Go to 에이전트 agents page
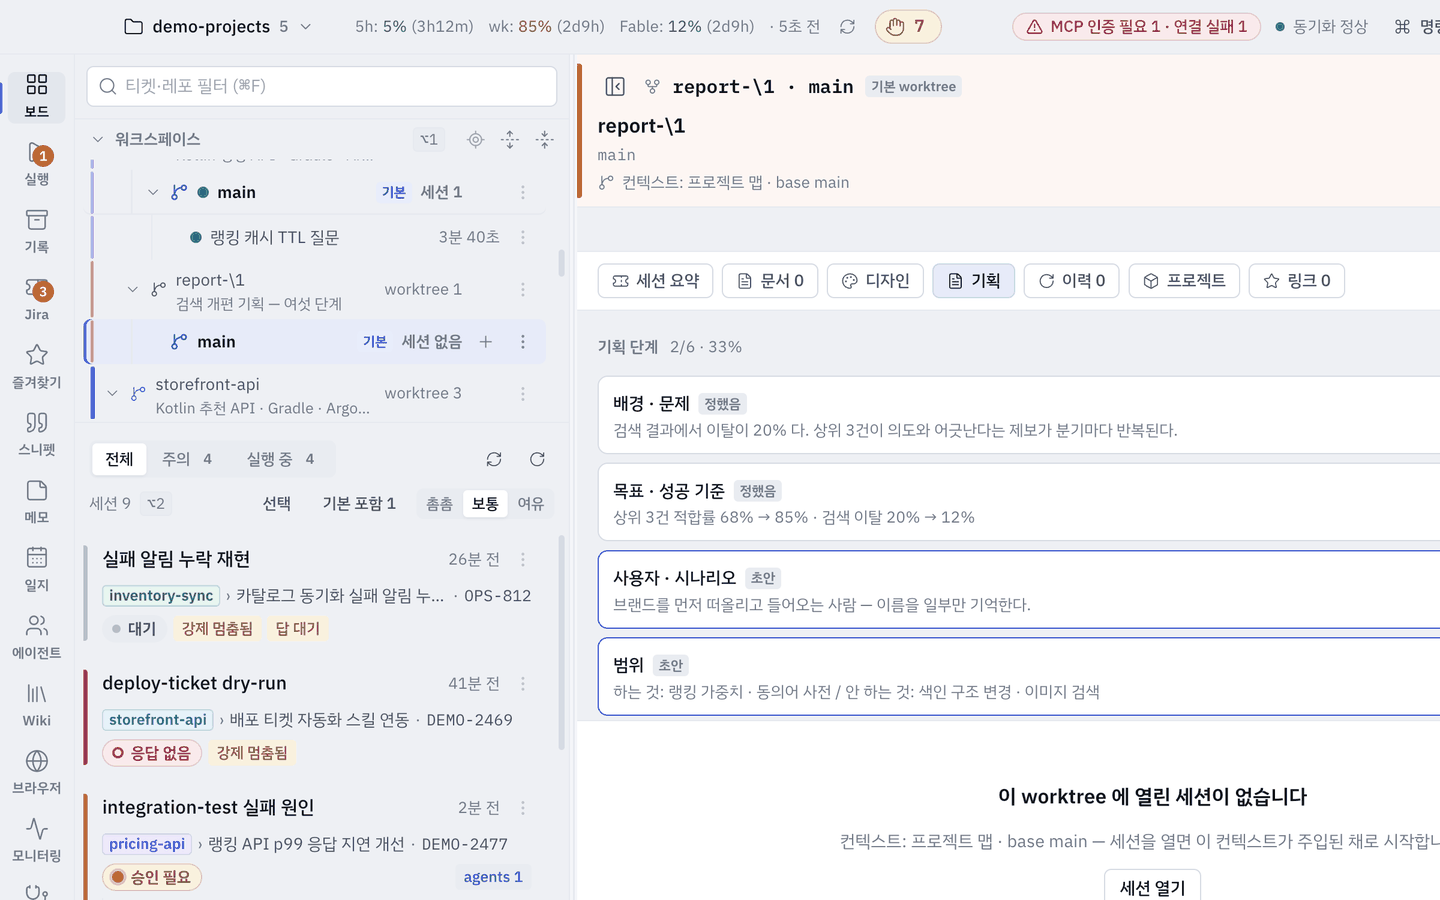The width and height of the screenshot is (1440, 900). [37, 638]
